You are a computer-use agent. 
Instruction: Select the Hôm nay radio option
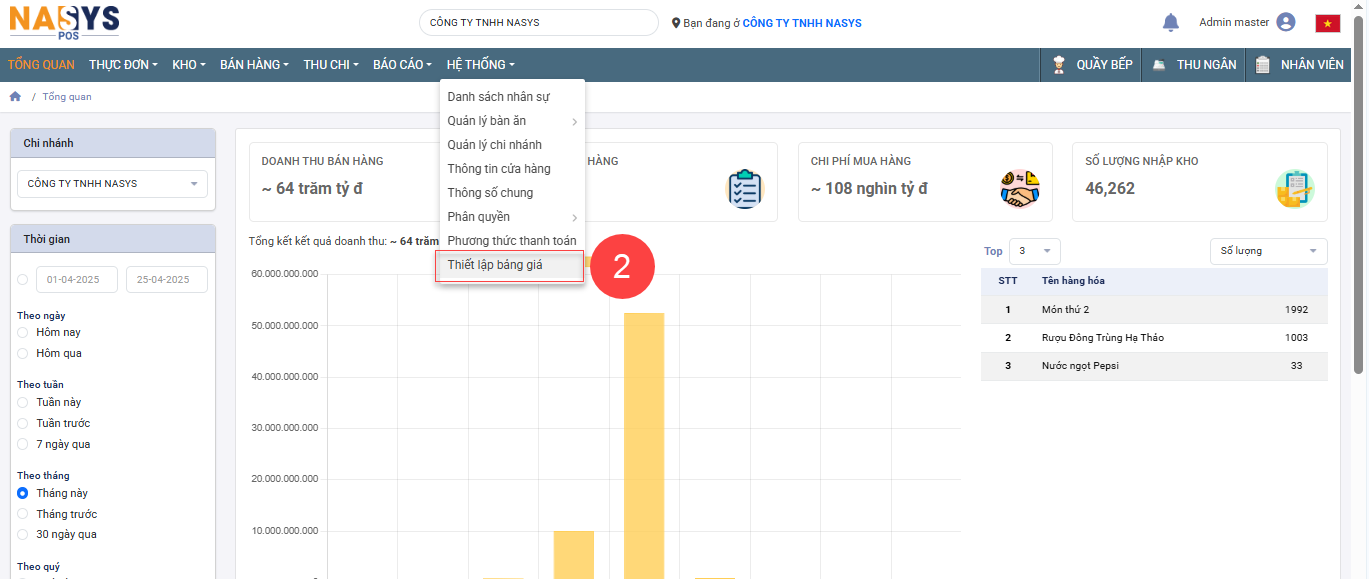tap(23, 332)
